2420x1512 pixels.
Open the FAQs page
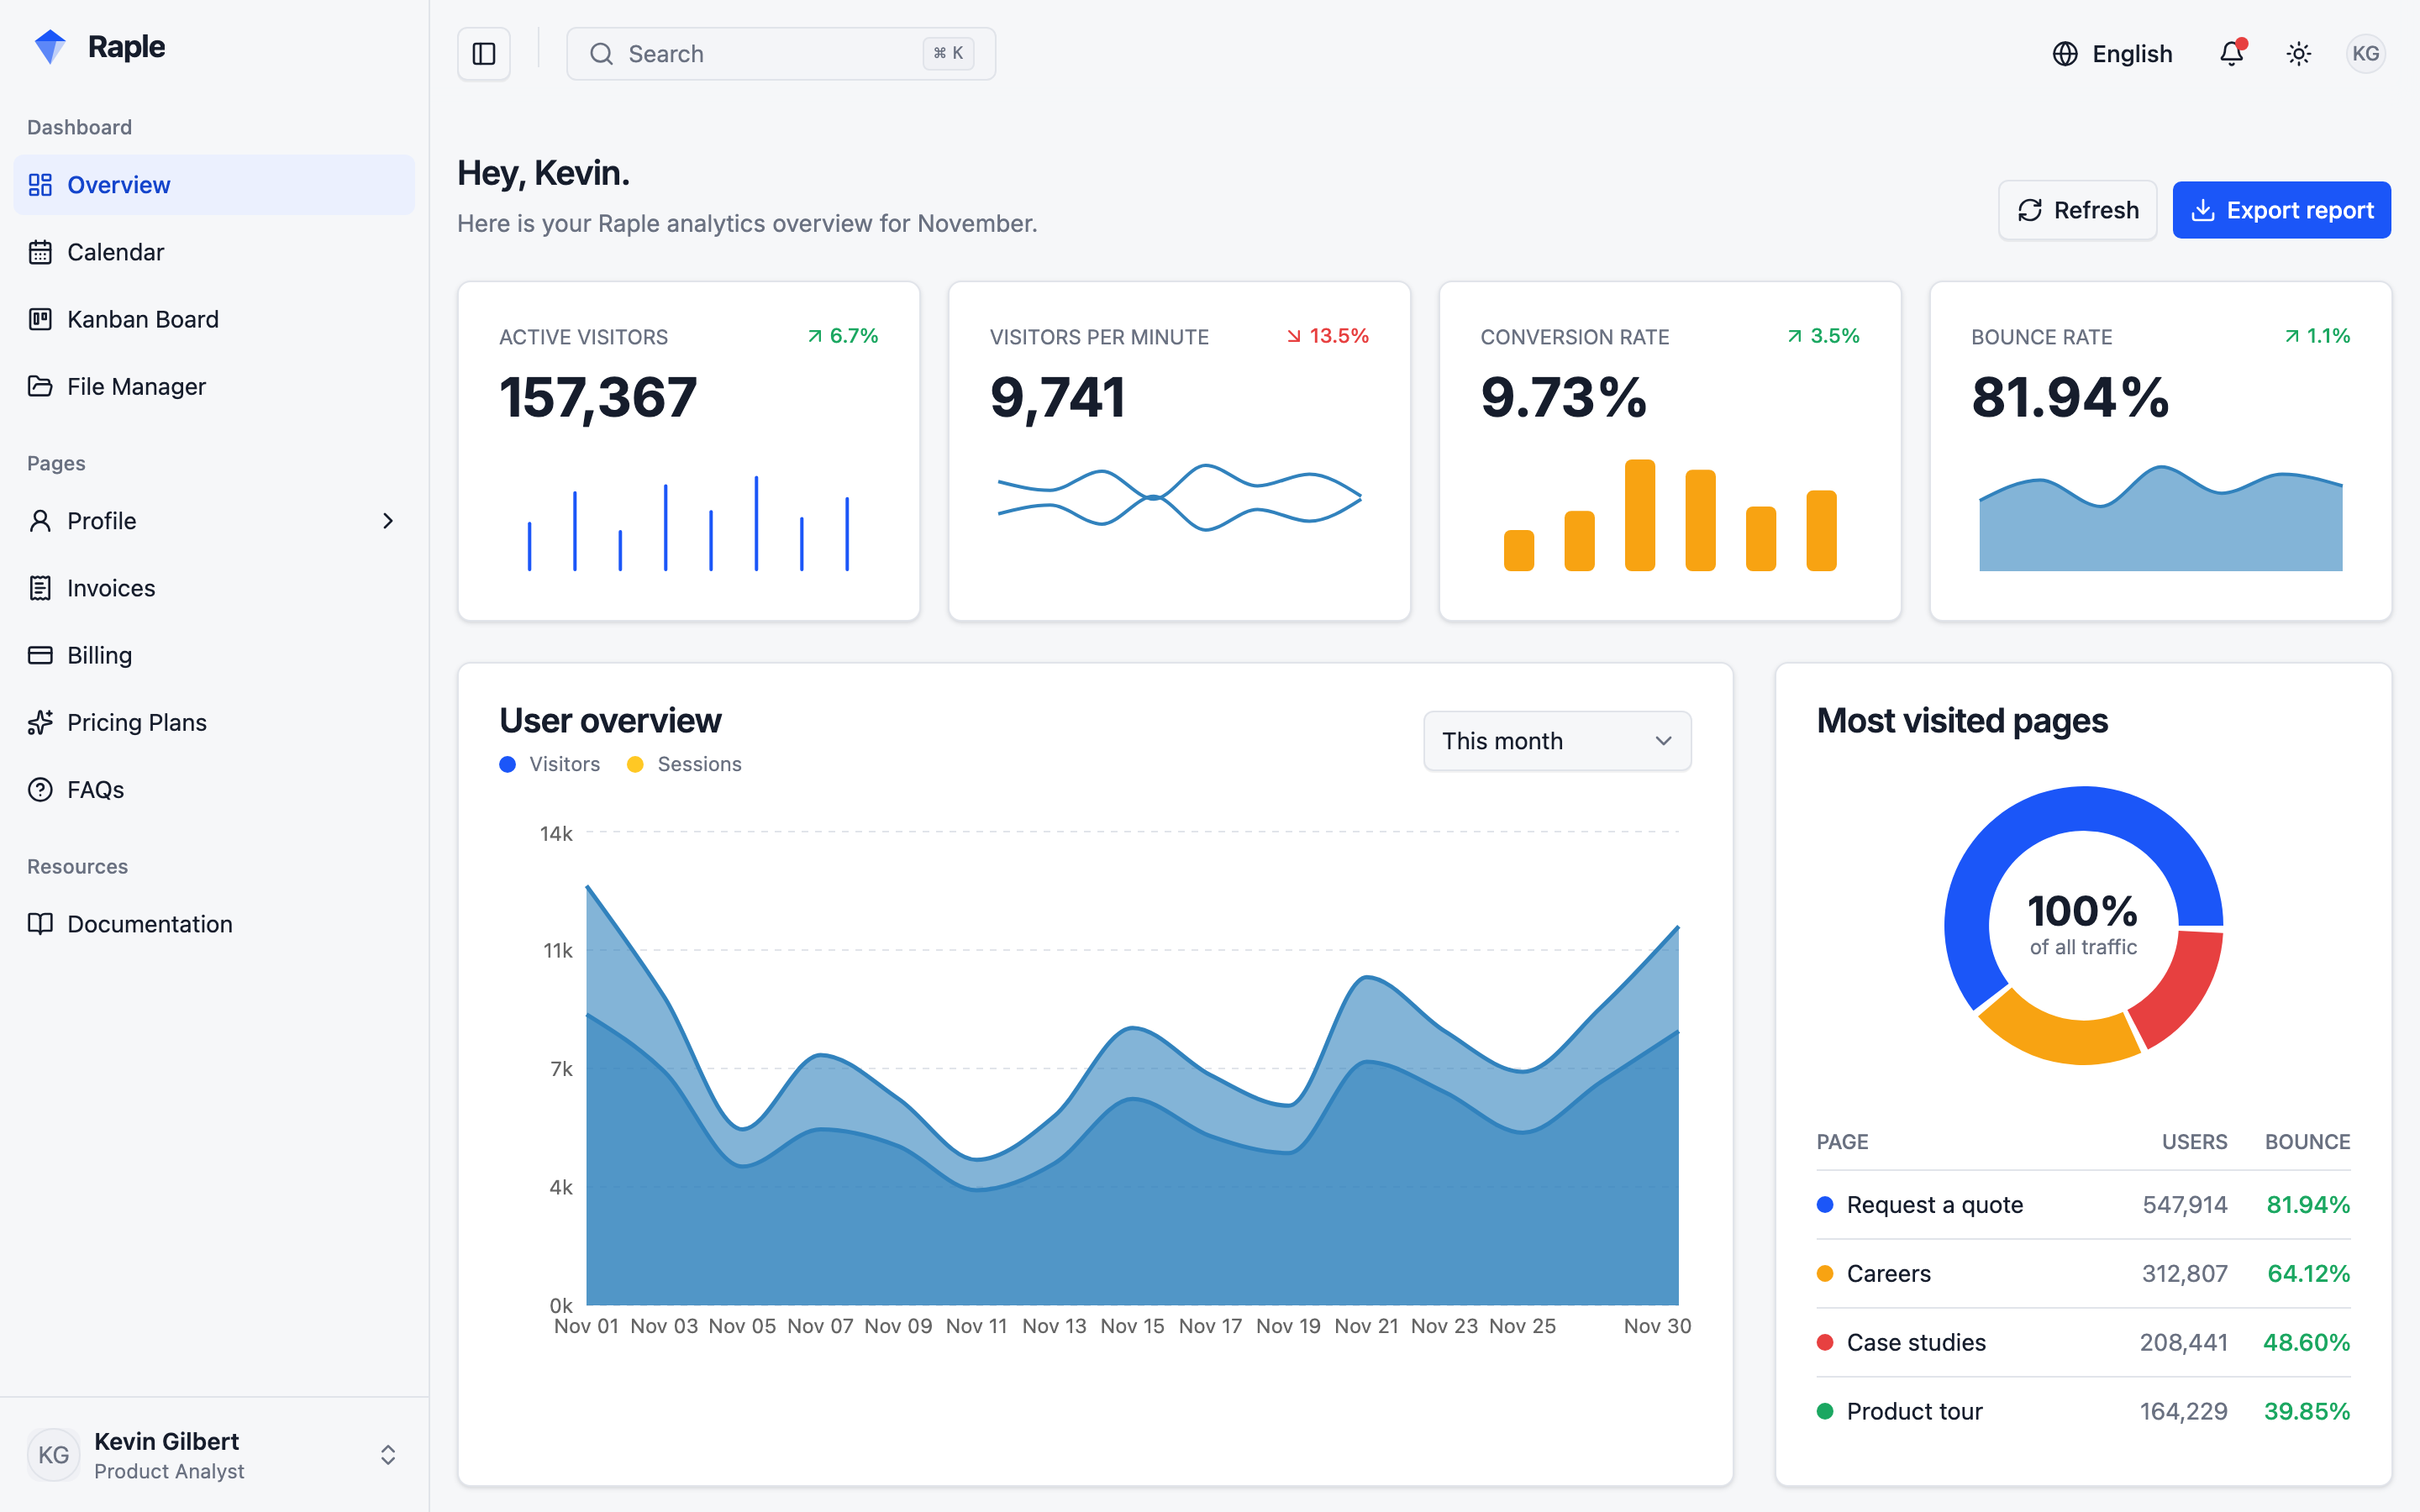[x=214, y=790]
